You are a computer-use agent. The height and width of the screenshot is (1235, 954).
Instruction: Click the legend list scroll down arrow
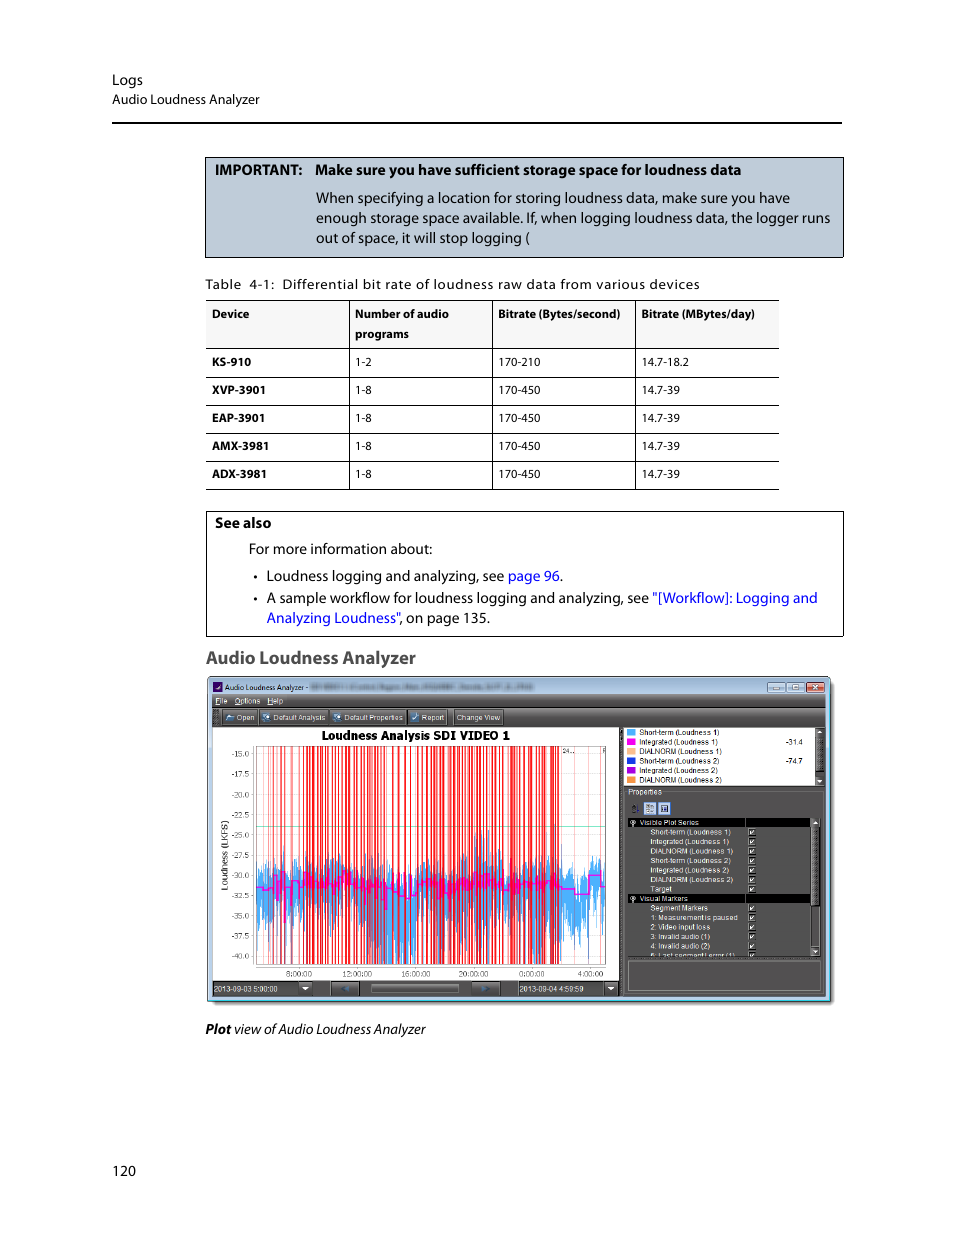(820, 781)
